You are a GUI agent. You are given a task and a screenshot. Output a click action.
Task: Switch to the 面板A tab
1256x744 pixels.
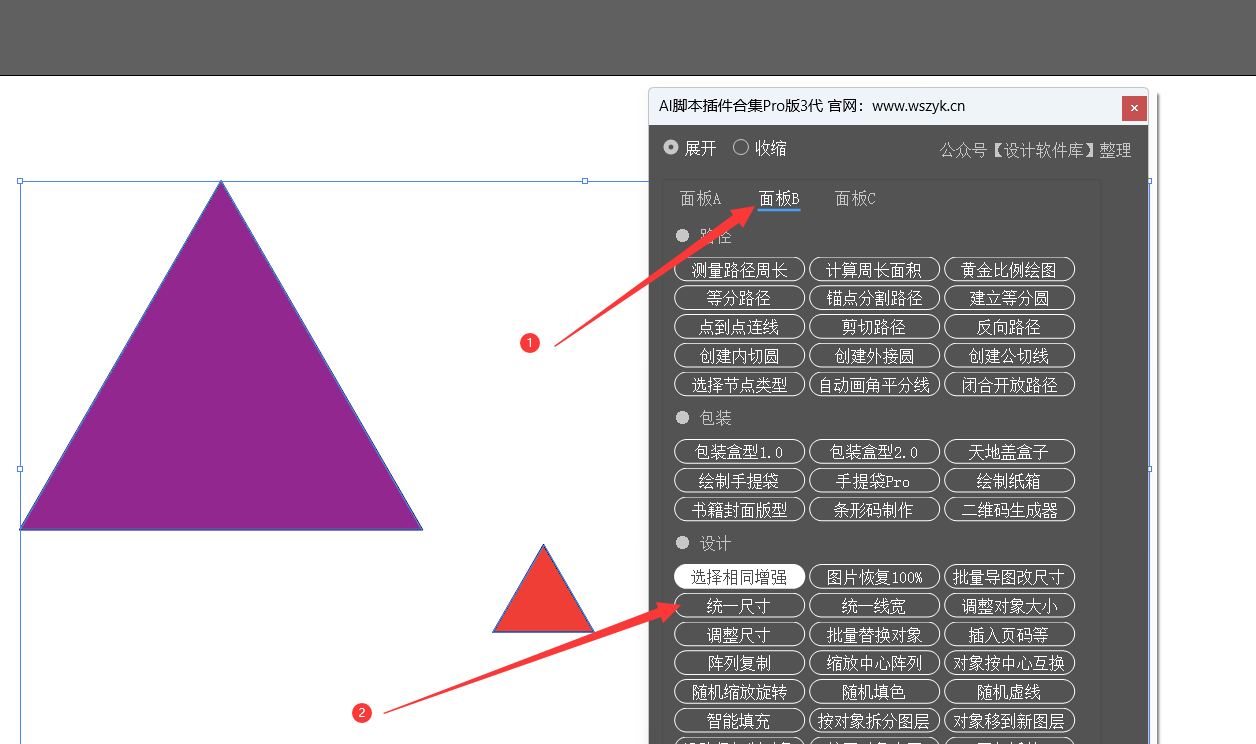coord(701,199)
